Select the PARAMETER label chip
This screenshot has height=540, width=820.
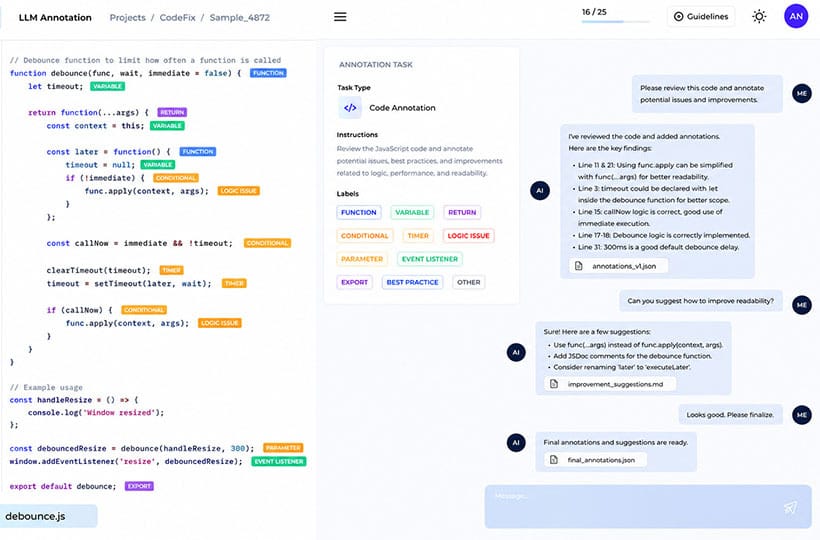pyautogui.click(x=362, y=259)
